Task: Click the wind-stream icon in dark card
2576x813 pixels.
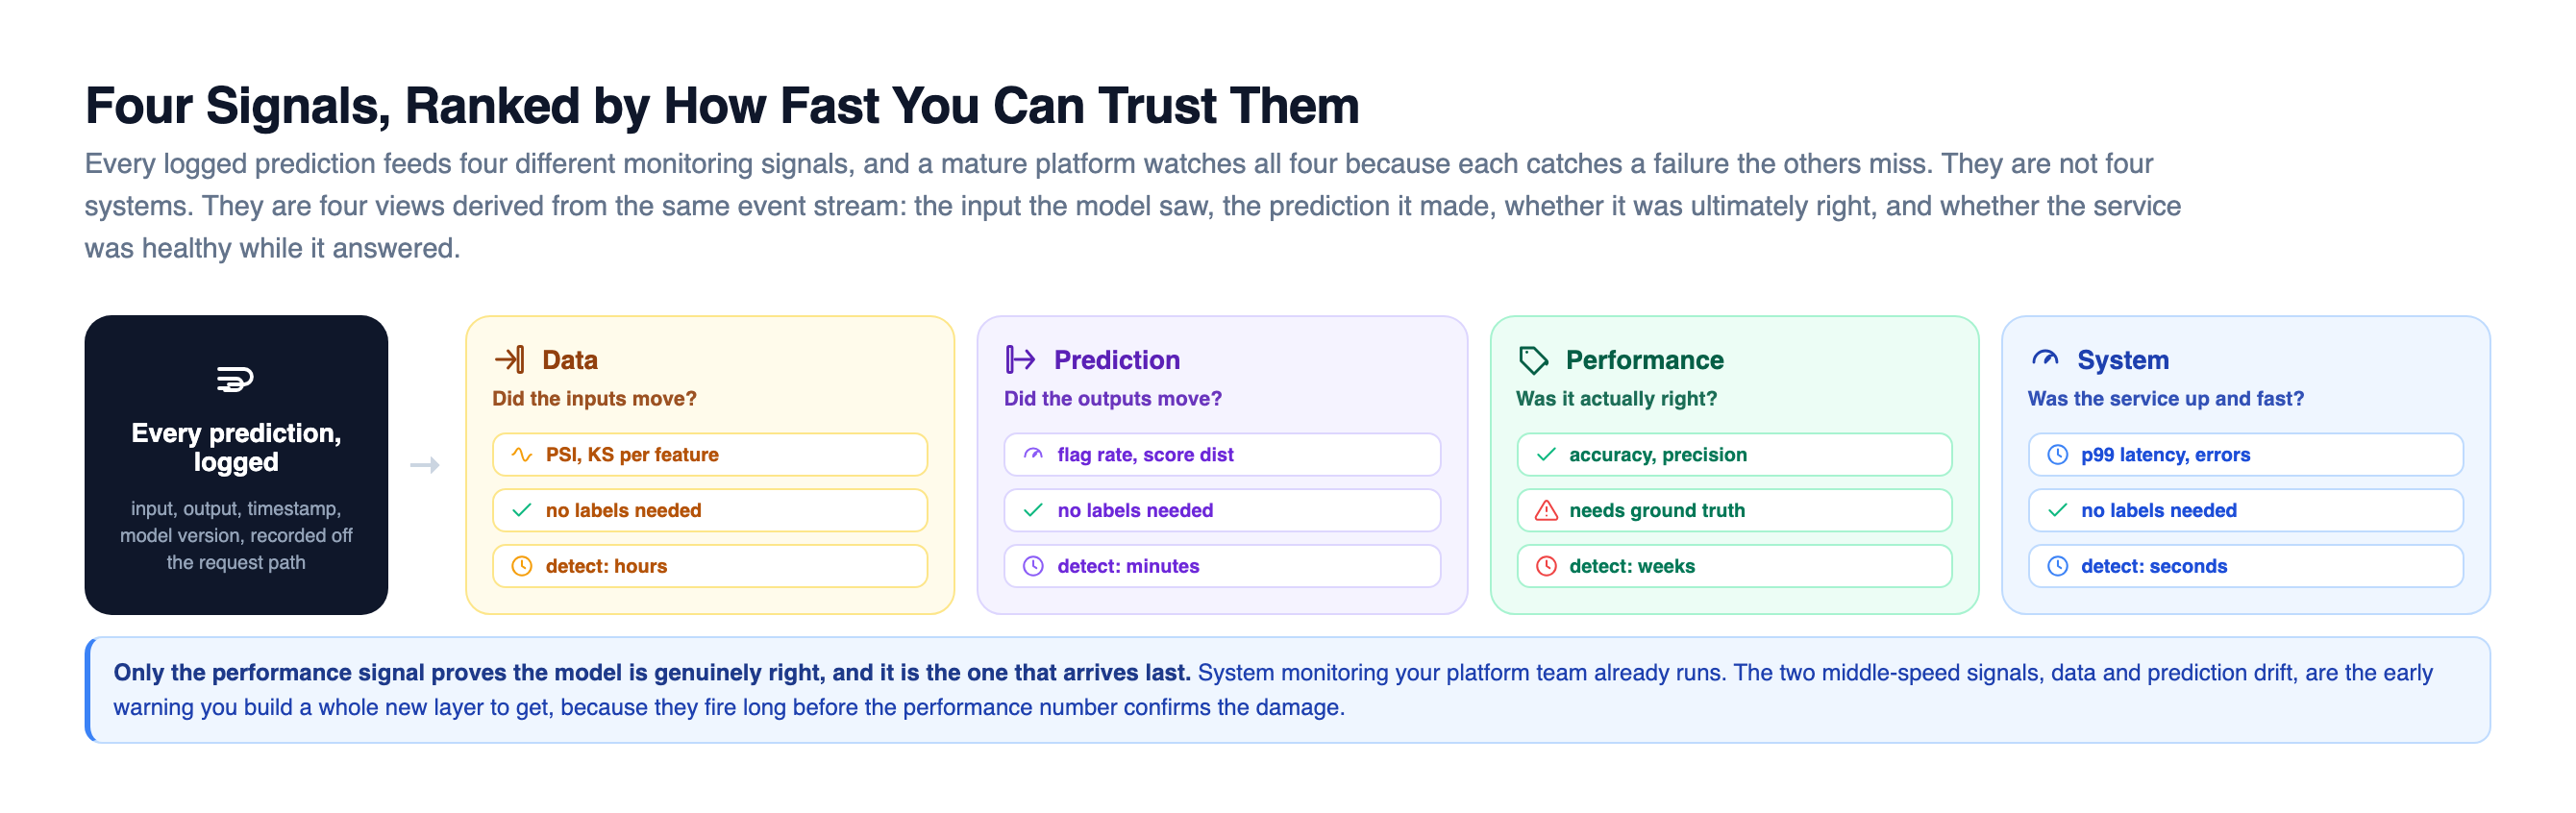Action: [x=235, y=379]
